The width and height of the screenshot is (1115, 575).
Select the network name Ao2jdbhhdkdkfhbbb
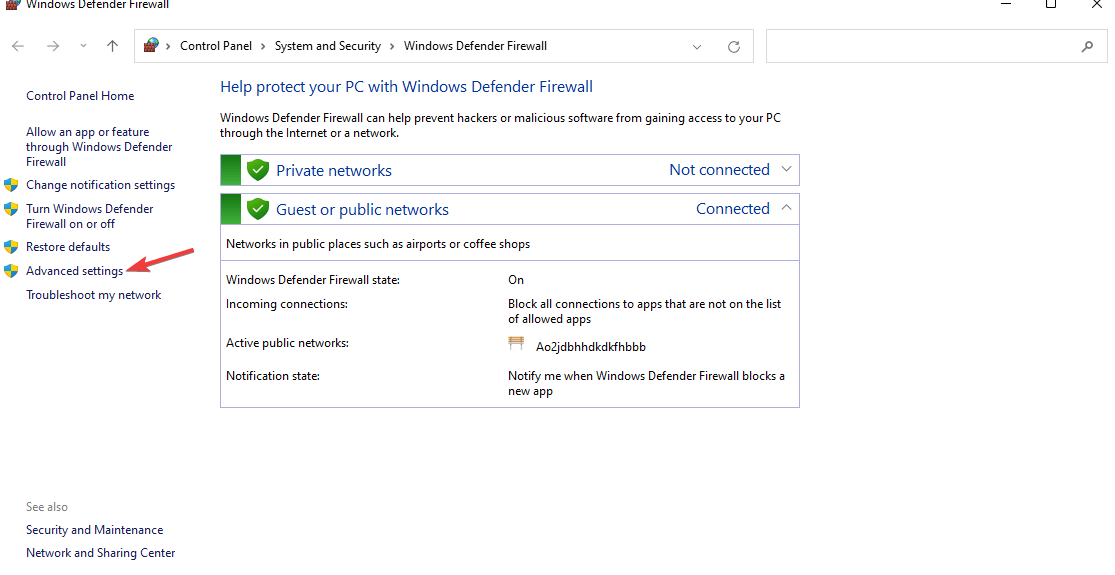pos(591,348)
